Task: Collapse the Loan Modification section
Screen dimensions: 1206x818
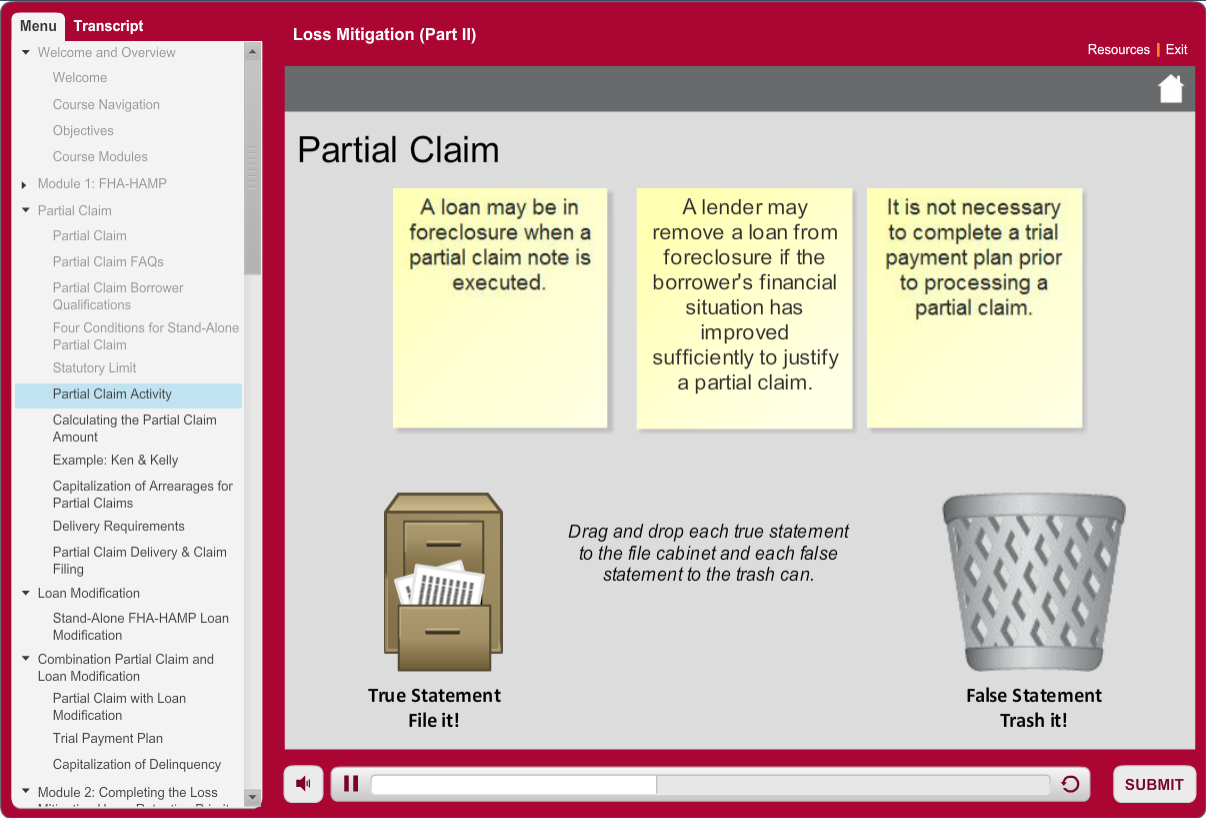Action: point(26,594)
